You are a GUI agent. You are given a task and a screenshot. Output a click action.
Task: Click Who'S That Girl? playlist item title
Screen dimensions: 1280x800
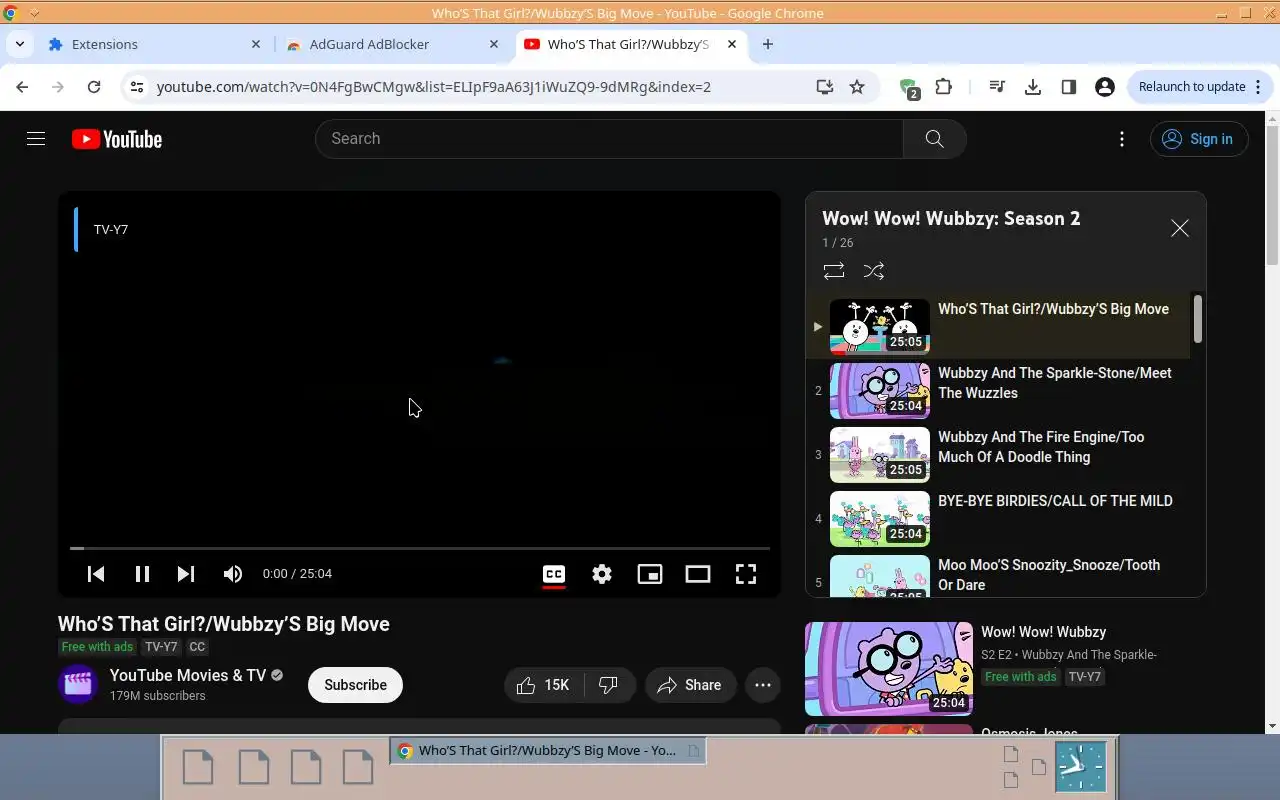[x=1053, y=309]
